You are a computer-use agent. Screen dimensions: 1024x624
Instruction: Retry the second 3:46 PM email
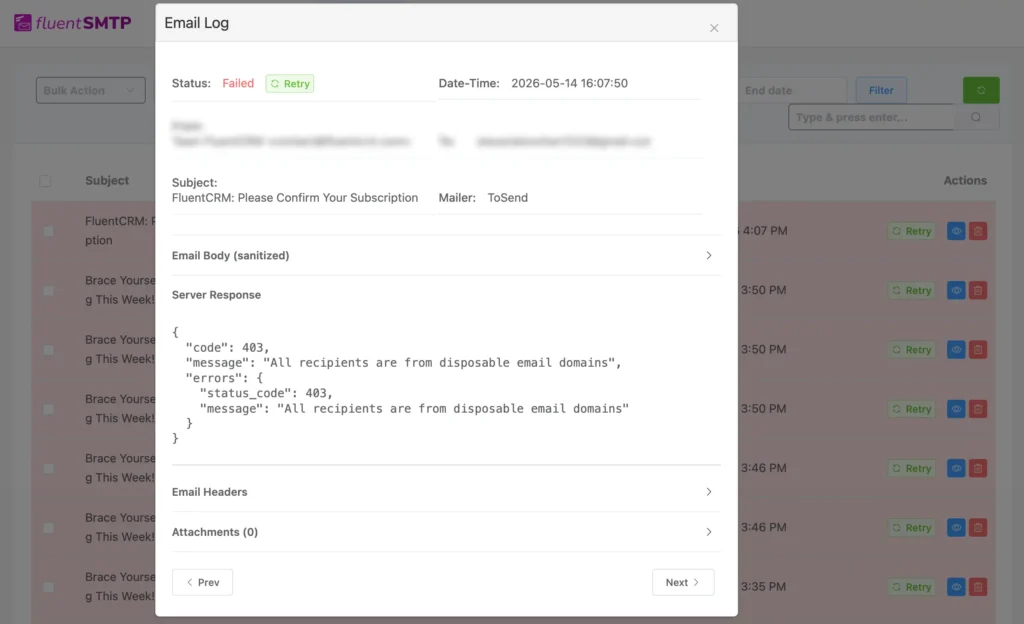[x=912, y=527]
